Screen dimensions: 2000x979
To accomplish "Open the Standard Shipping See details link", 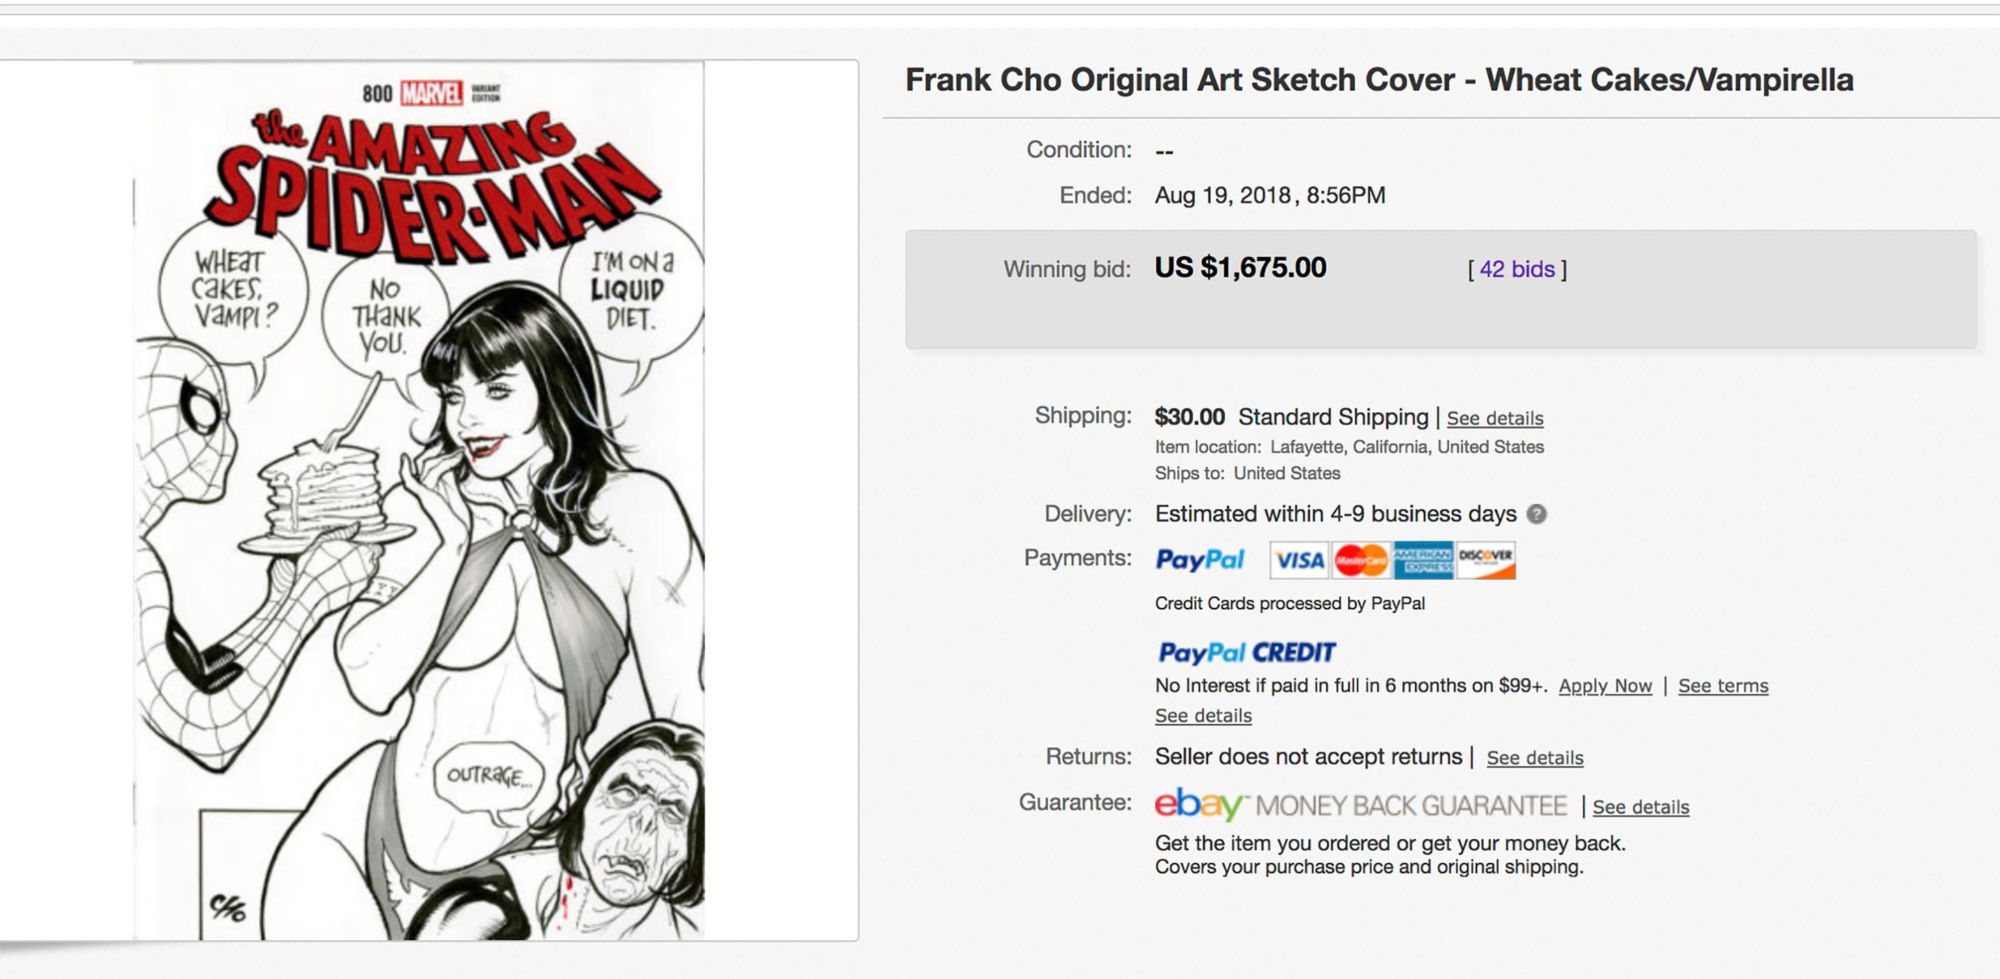I will (1494, 418).
